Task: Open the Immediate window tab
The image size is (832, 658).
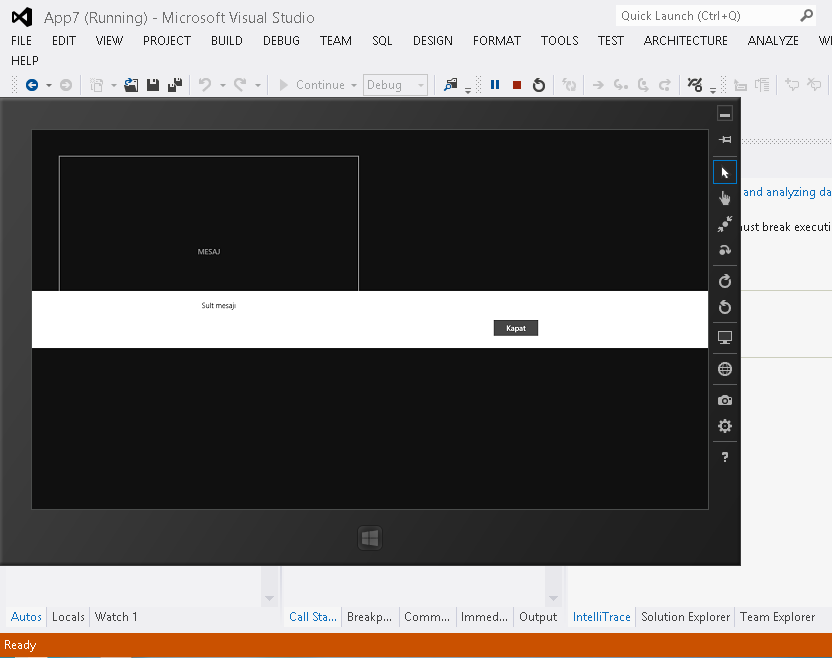Action: [x=484, y=617]
